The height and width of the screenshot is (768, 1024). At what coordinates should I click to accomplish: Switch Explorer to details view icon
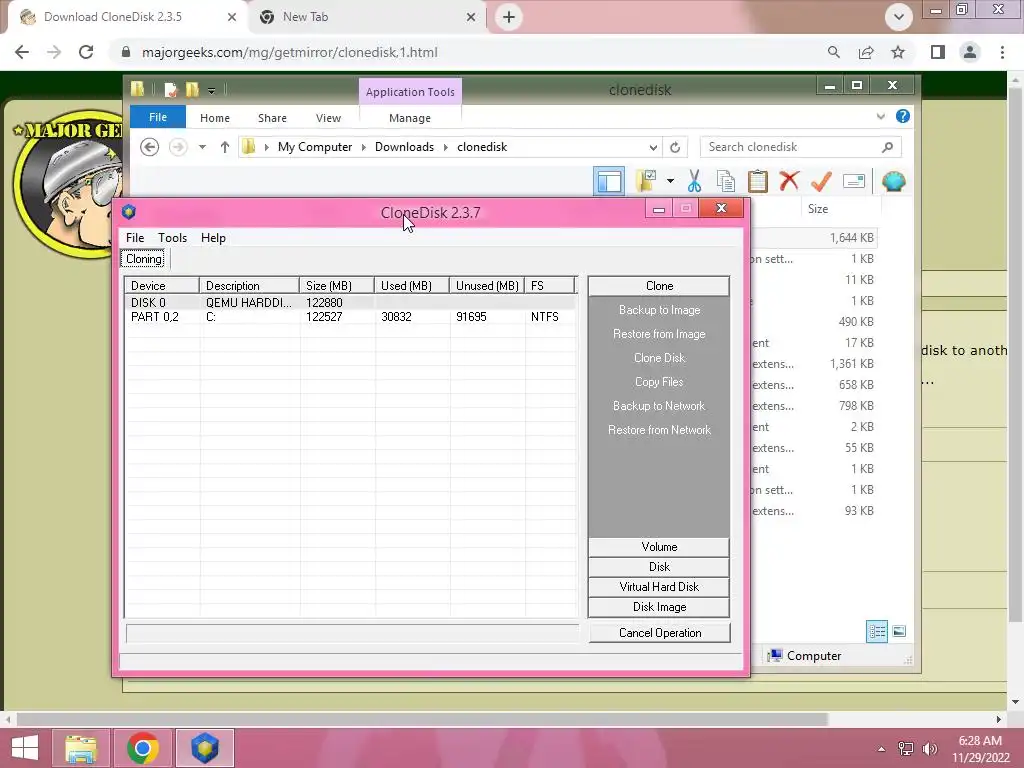coord(876,632)
